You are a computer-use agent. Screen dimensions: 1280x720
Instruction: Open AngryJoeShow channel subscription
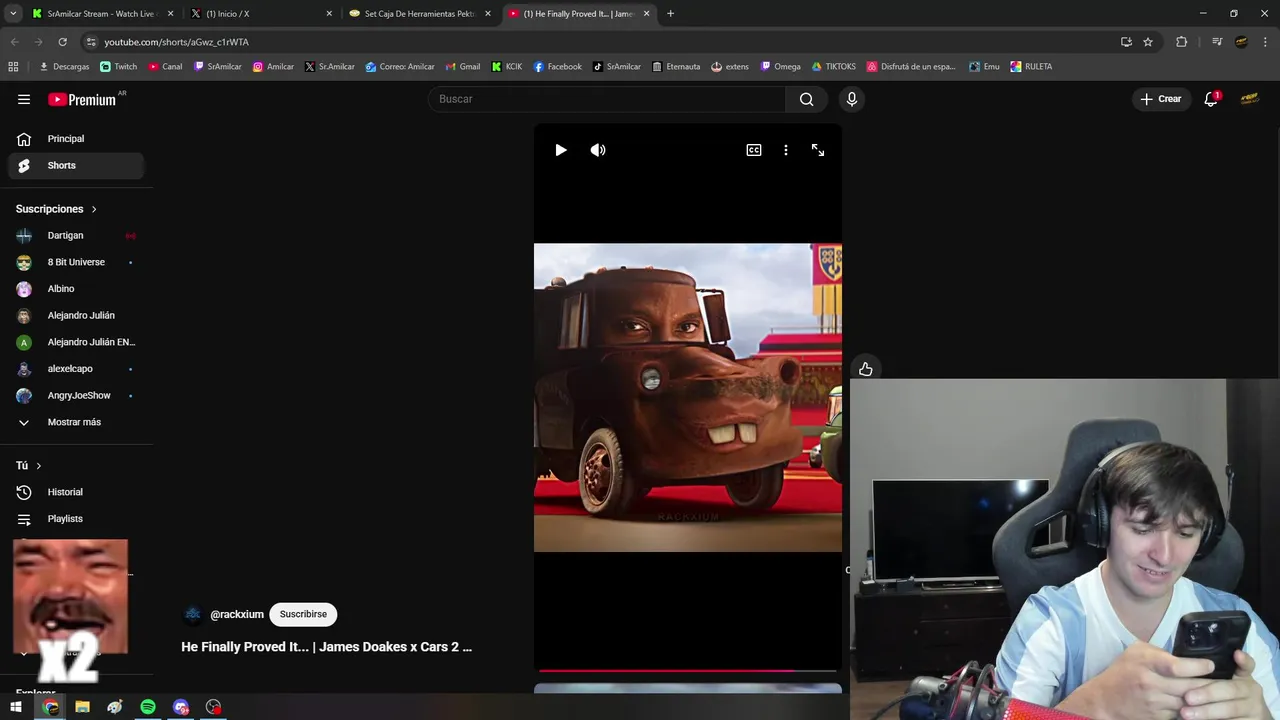point(76,395)
